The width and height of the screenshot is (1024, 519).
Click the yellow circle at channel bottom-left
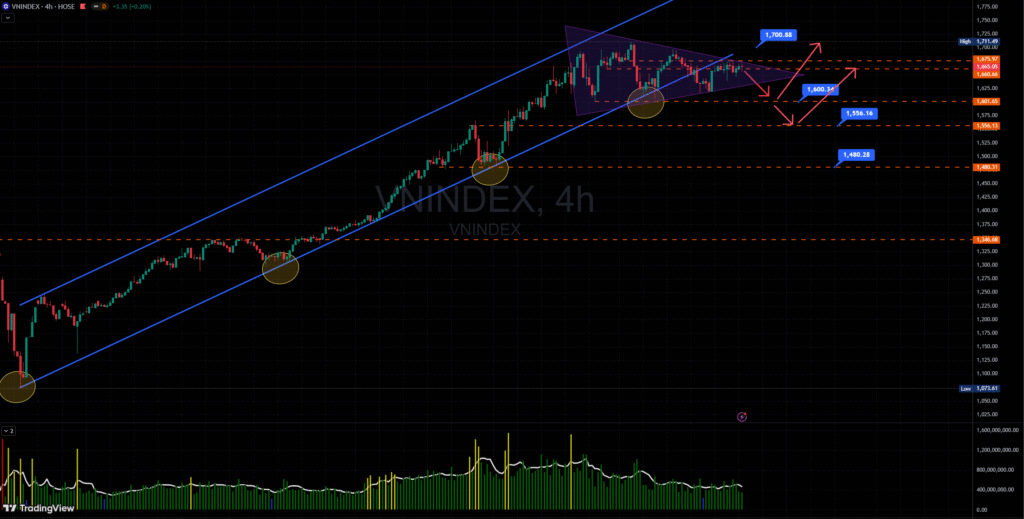17,386
